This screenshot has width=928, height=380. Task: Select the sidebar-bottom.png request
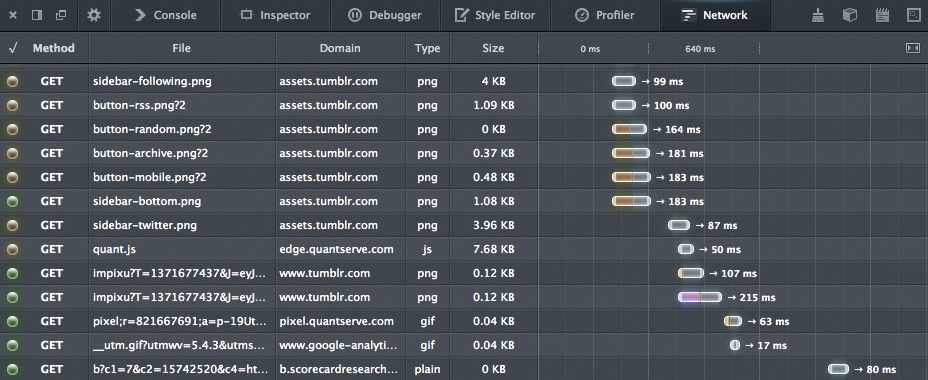464,201
